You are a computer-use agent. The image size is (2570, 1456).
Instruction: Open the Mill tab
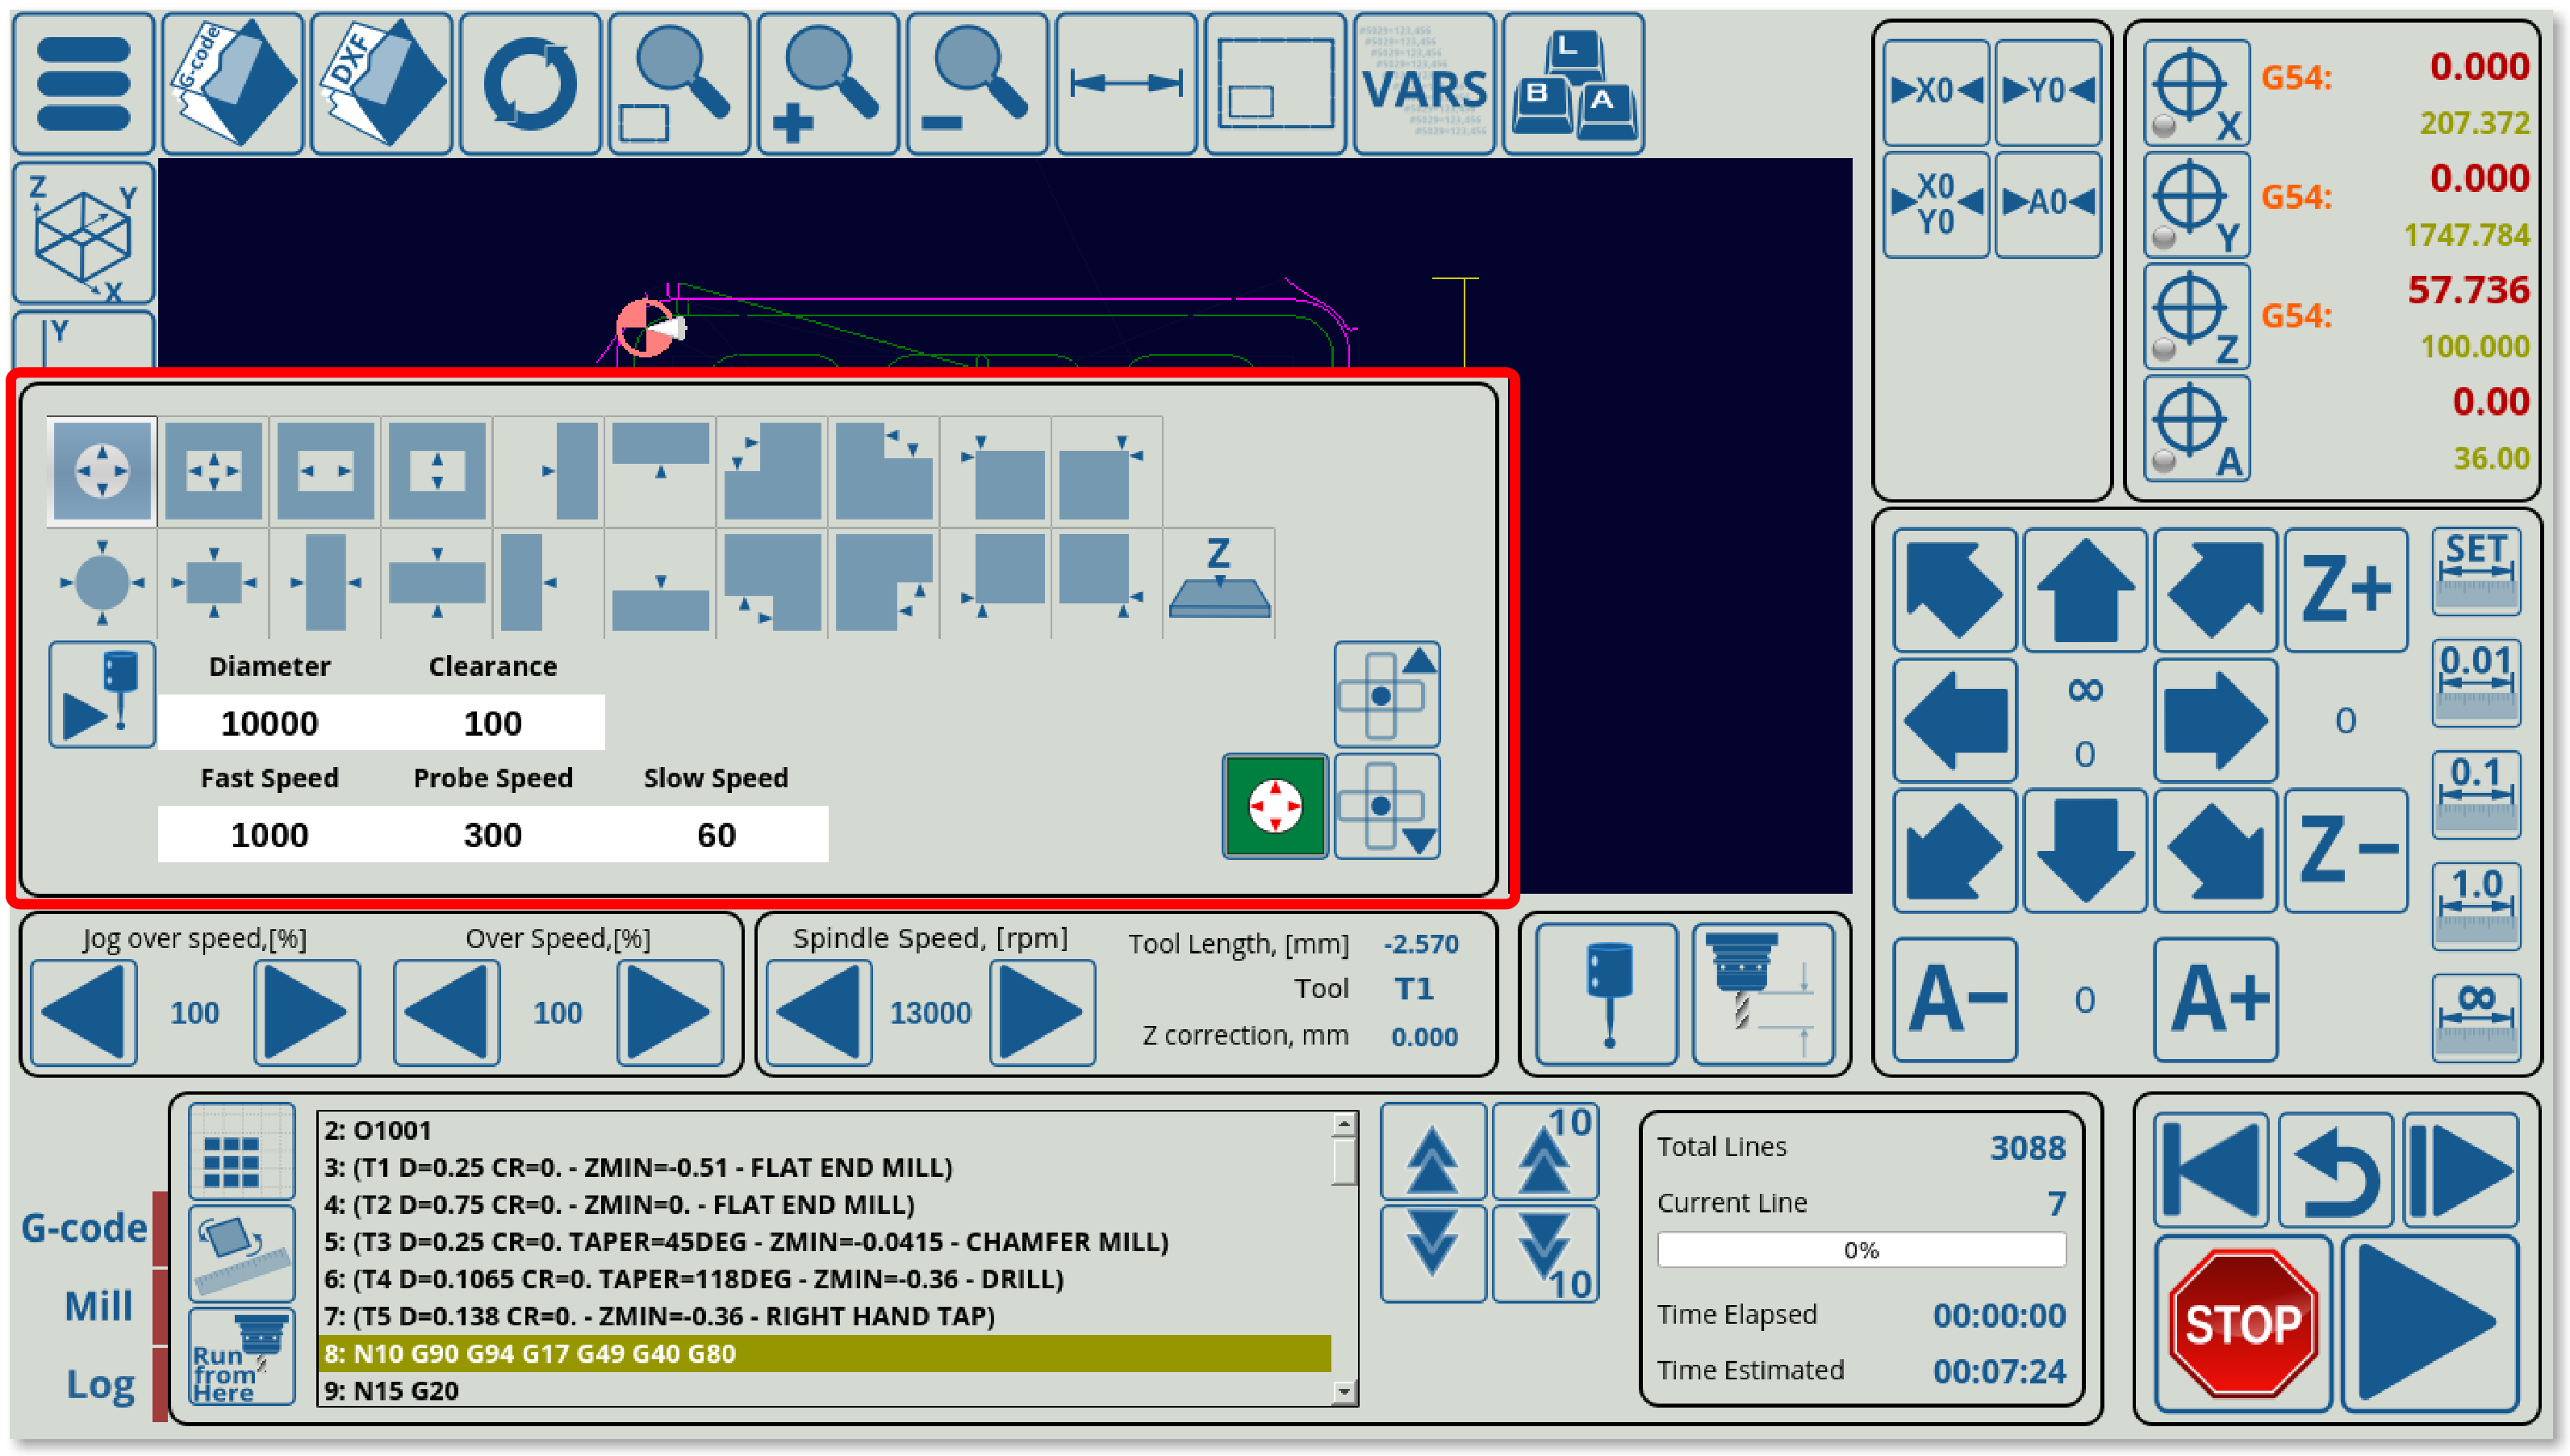click(98, 1306)
